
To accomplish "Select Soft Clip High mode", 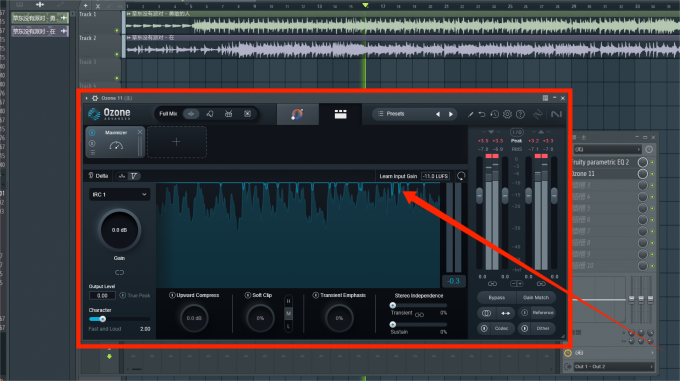I will click(x=289, y=301).
